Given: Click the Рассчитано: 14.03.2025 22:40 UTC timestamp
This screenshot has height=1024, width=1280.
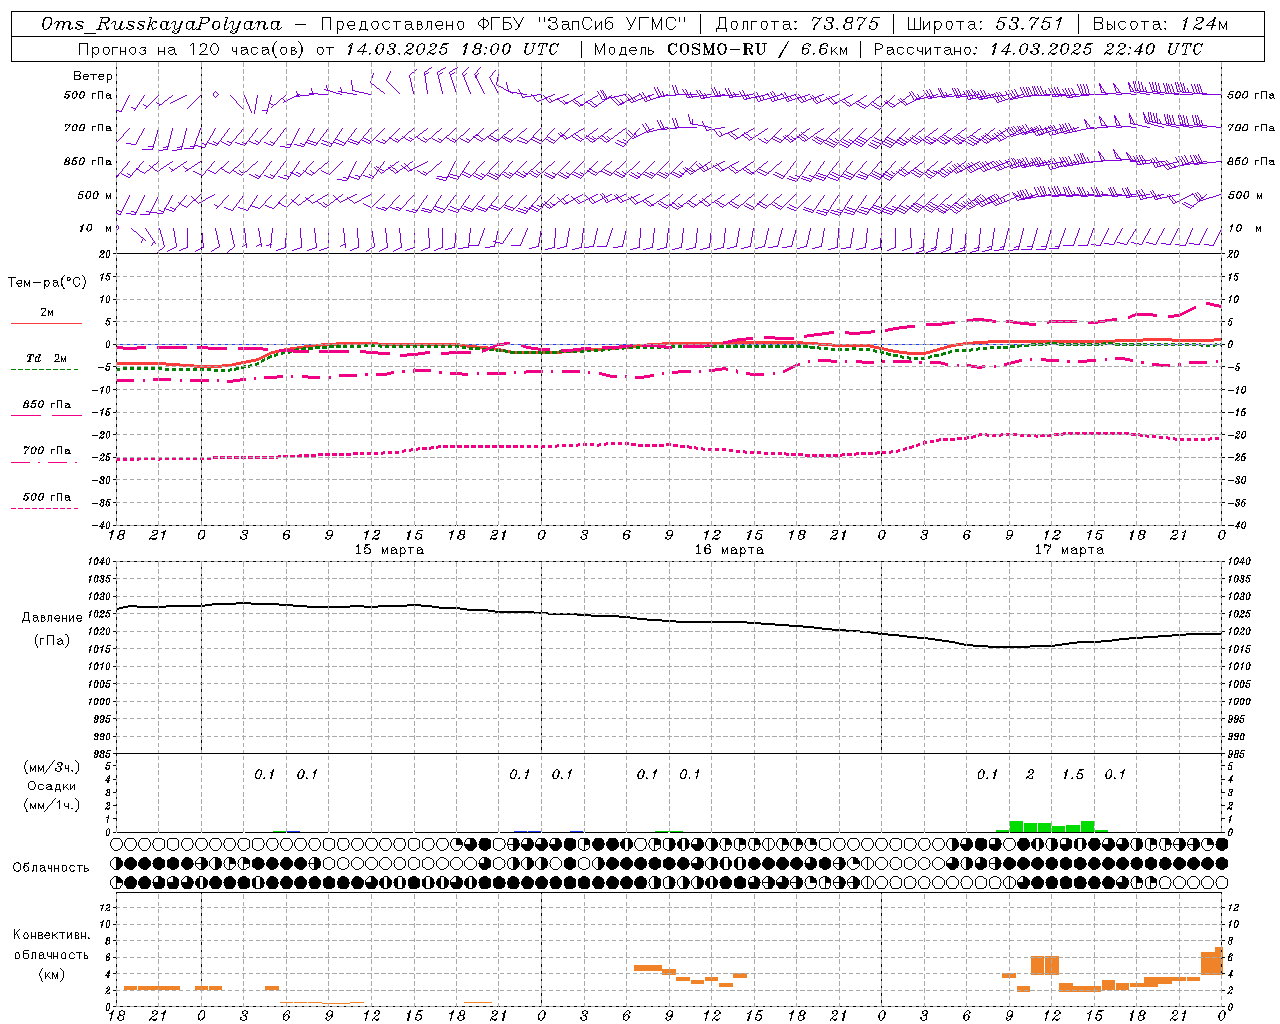Looking at the screenshot, I should [1038, 49].
